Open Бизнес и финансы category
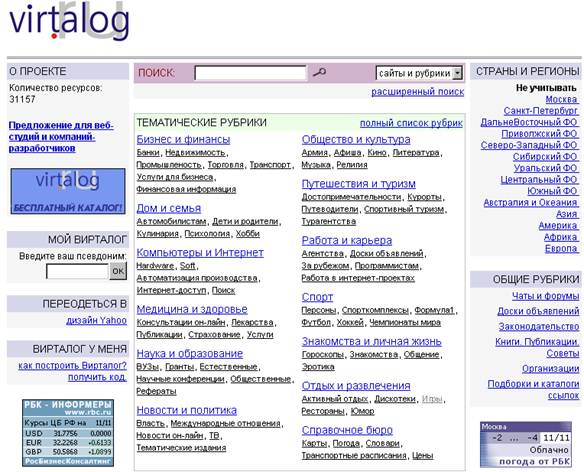 (x=183, y=139)
